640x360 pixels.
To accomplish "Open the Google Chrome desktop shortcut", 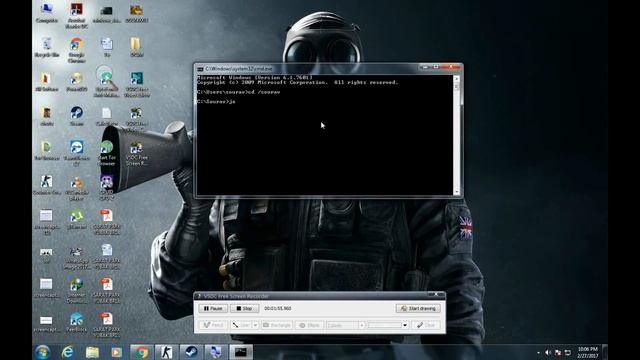I will (76, 50).
